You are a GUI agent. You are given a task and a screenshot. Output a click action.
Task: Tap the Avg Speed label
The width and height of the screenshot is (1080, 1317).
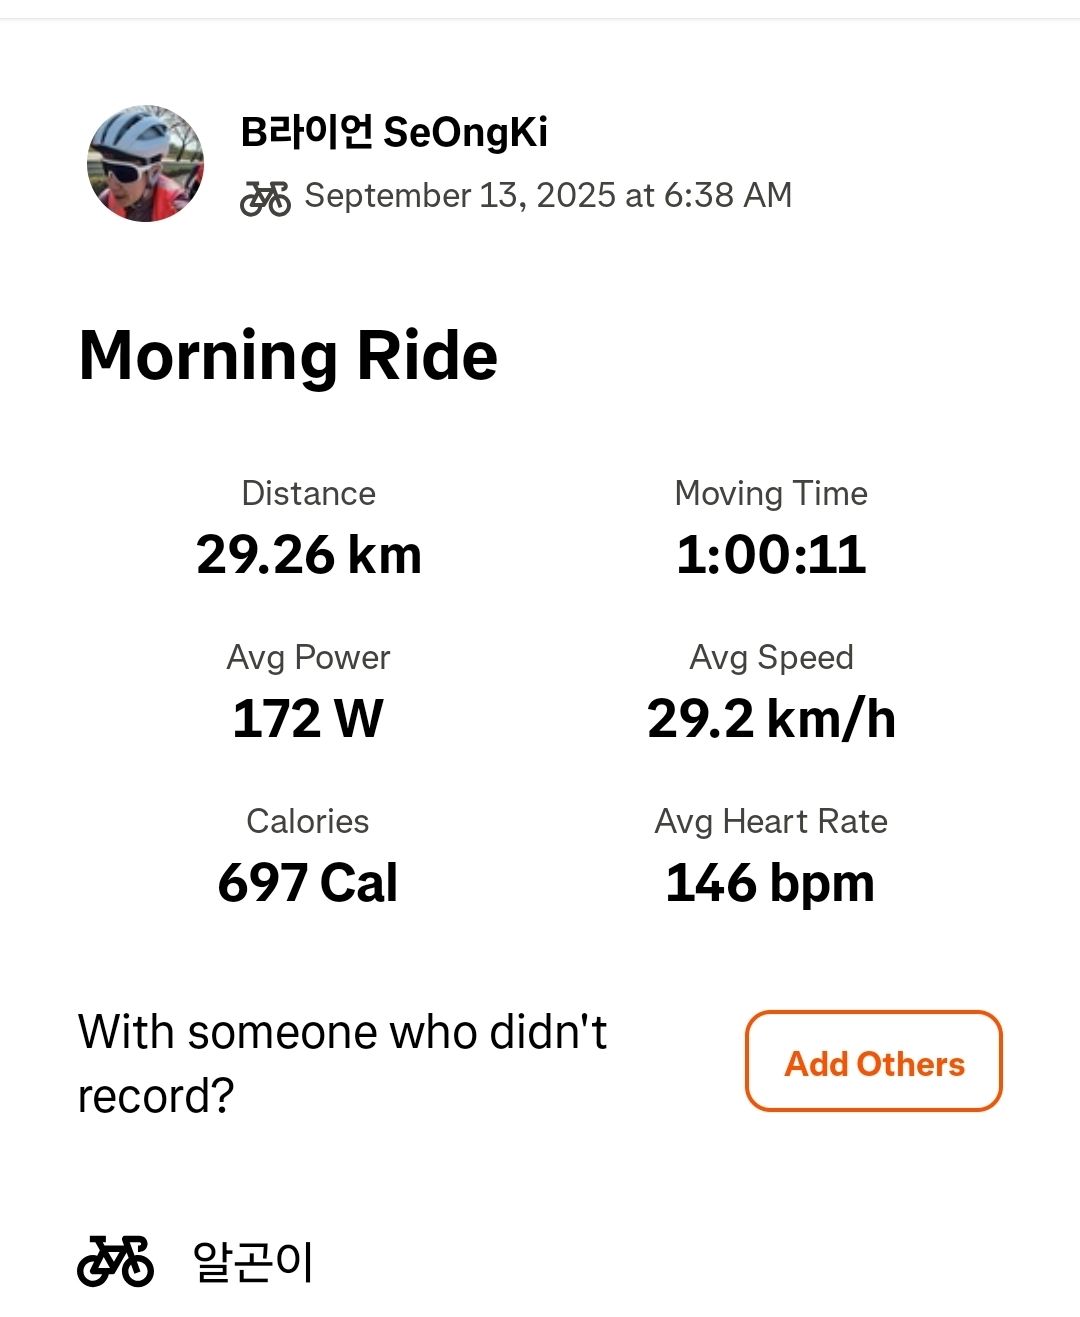[x=771, y=657]
